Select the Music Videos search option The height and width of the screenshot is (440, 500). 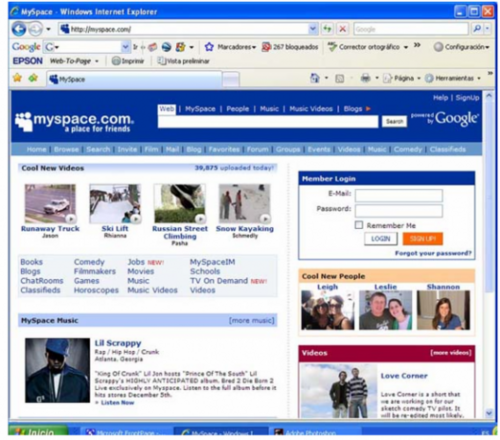pyautogui.click(x=311, y=109)
